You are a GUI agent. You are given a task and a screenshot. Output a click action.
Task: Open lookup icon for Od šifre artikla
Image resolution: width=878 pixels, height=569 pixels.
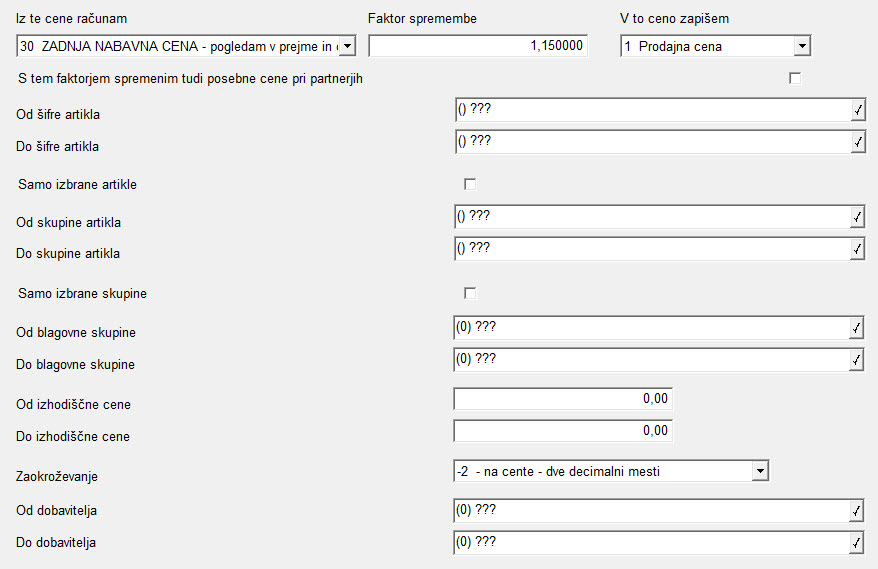(x=858, y=110)
